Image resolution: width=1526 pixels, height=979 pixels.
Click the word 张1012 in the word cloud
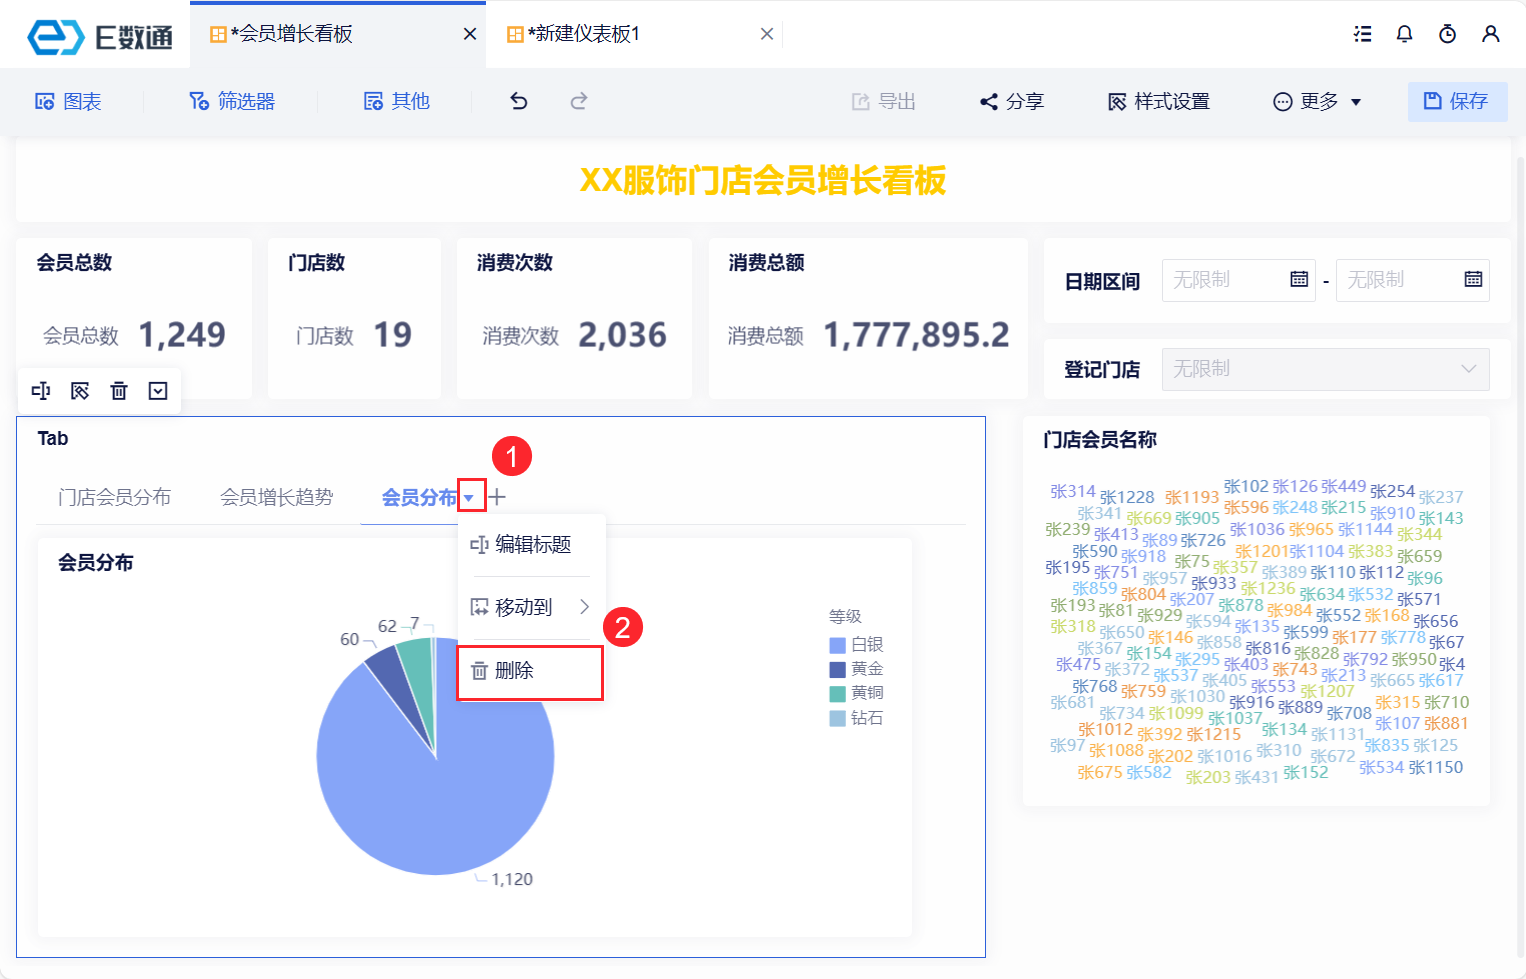point(1106,729)
